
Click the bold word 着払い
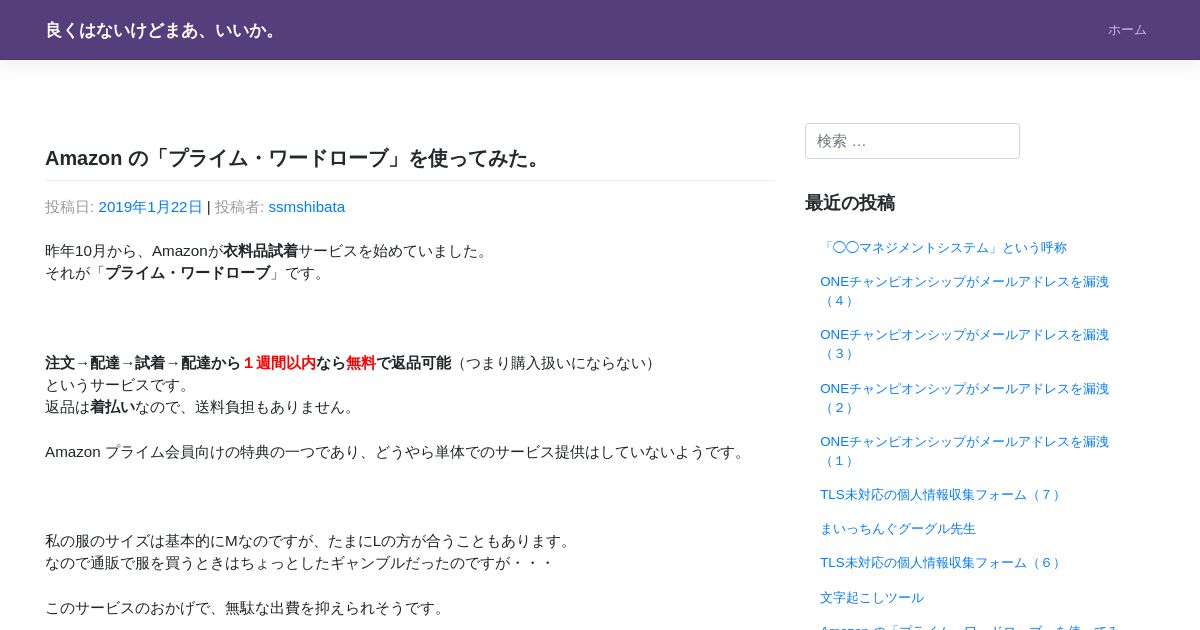coord(112,407)
